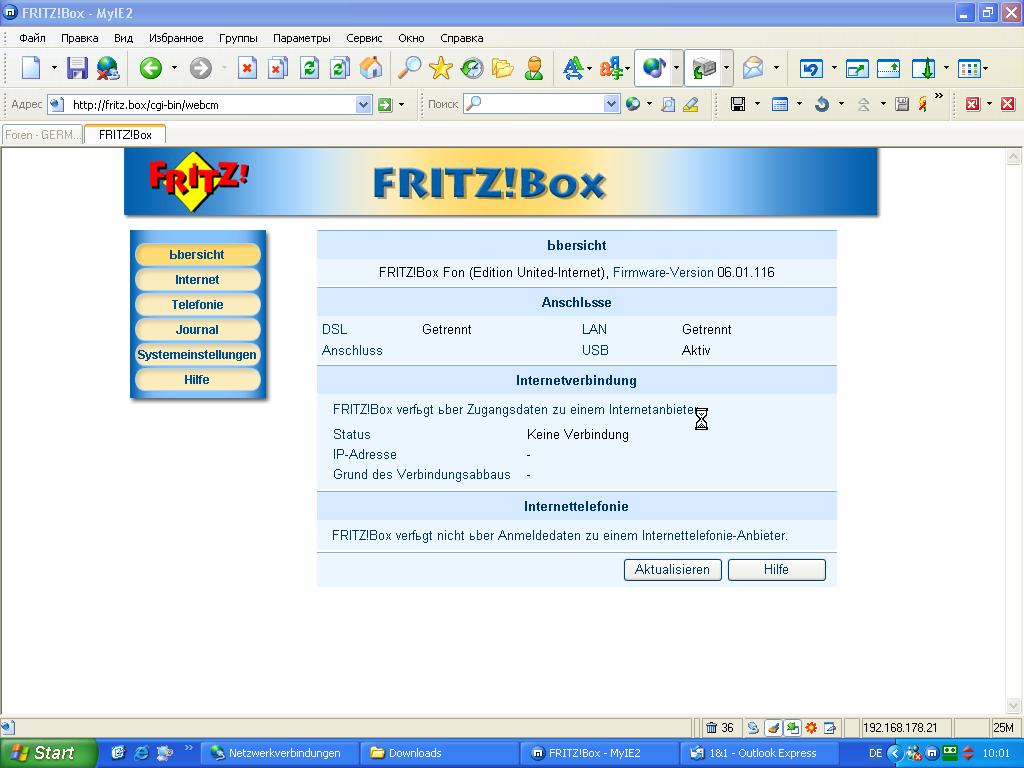Viewport: 1024px width, 768px height.
Task: Click the orange gear icon in status bar
Action: 811,728
